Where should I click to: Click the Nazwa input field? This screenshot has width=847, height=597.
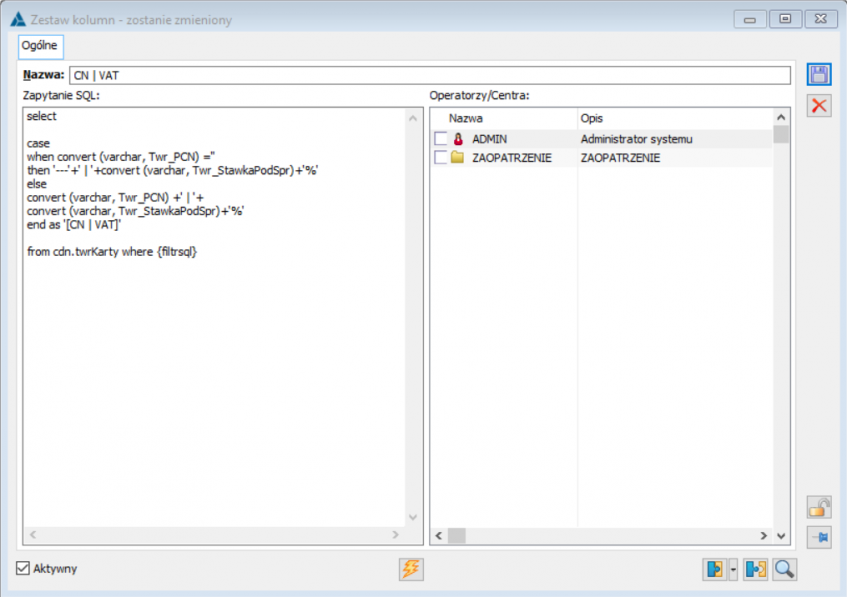428,75
